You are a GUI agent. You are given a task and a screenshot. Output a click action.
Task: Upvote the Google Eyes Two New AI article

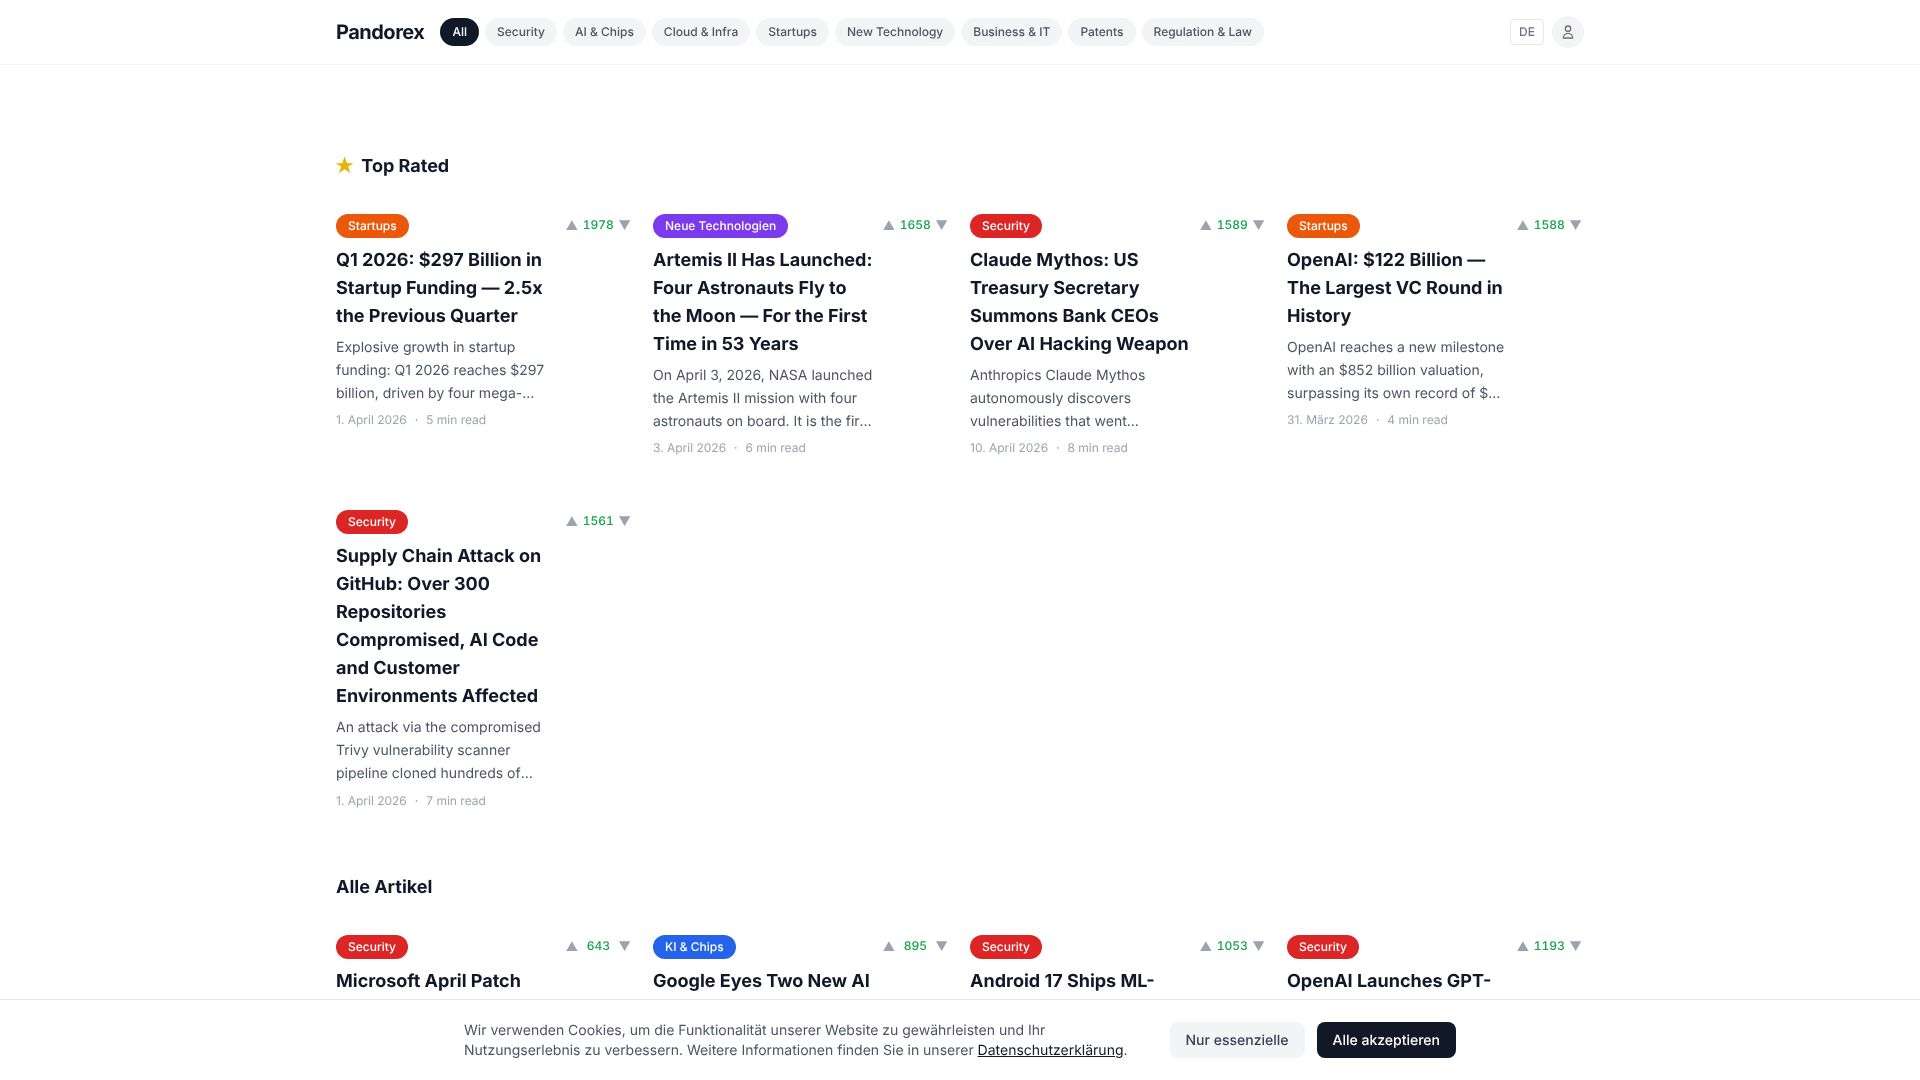pyautogui.click(x=889, y=946)
